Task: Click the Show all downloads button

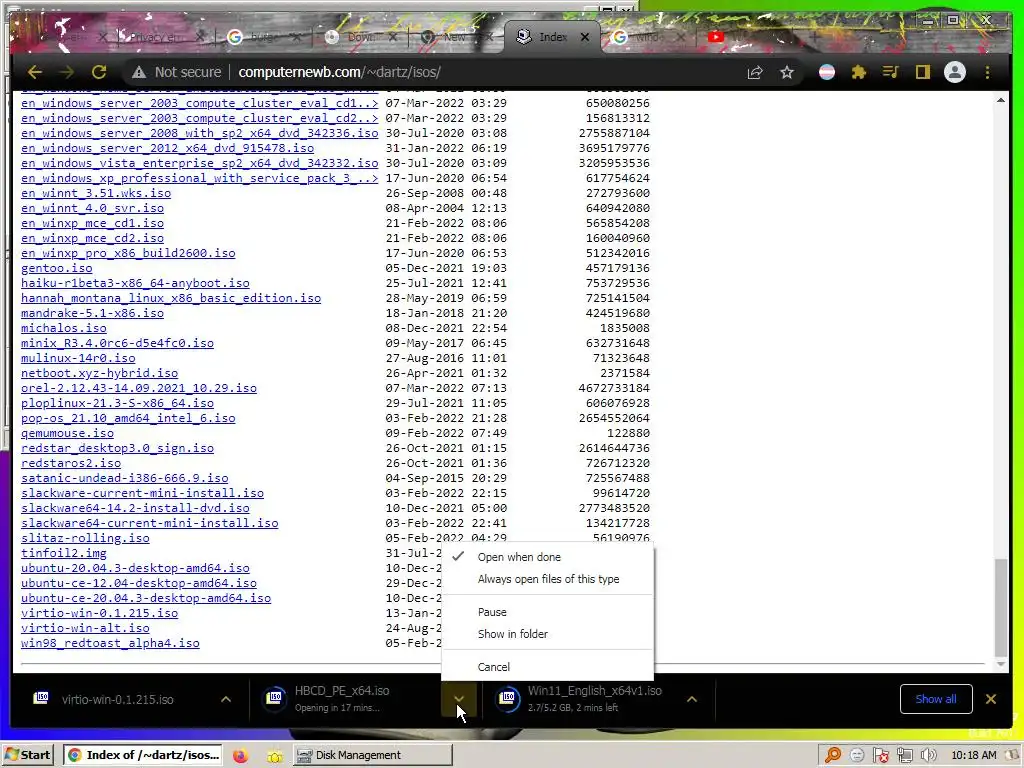Action: [x=936, y=699]
